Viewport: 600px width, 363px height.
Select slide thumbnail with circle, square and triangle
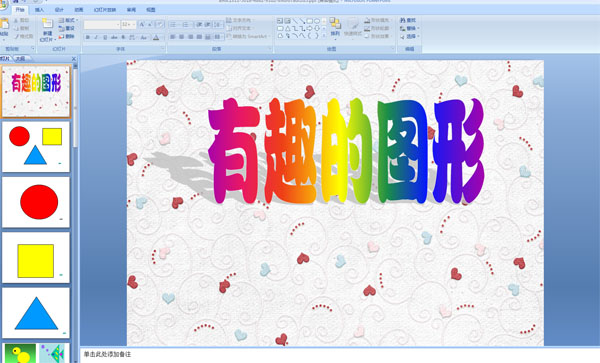pos(36,147)
